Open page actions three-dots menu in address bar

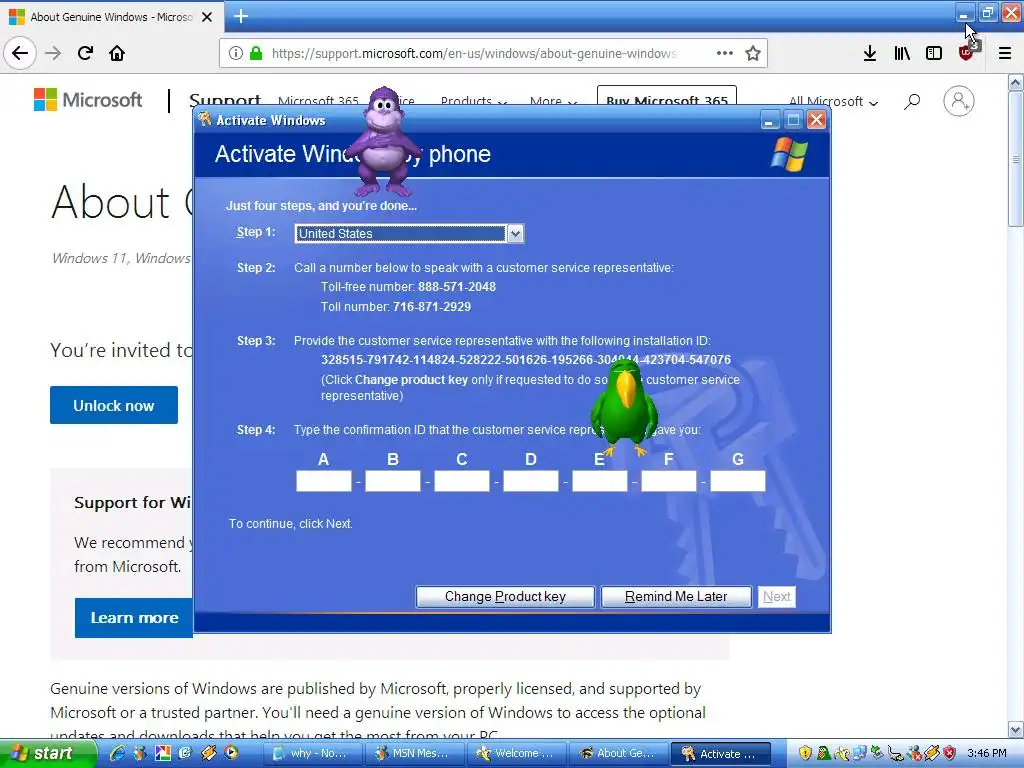(x=725, y=53)
